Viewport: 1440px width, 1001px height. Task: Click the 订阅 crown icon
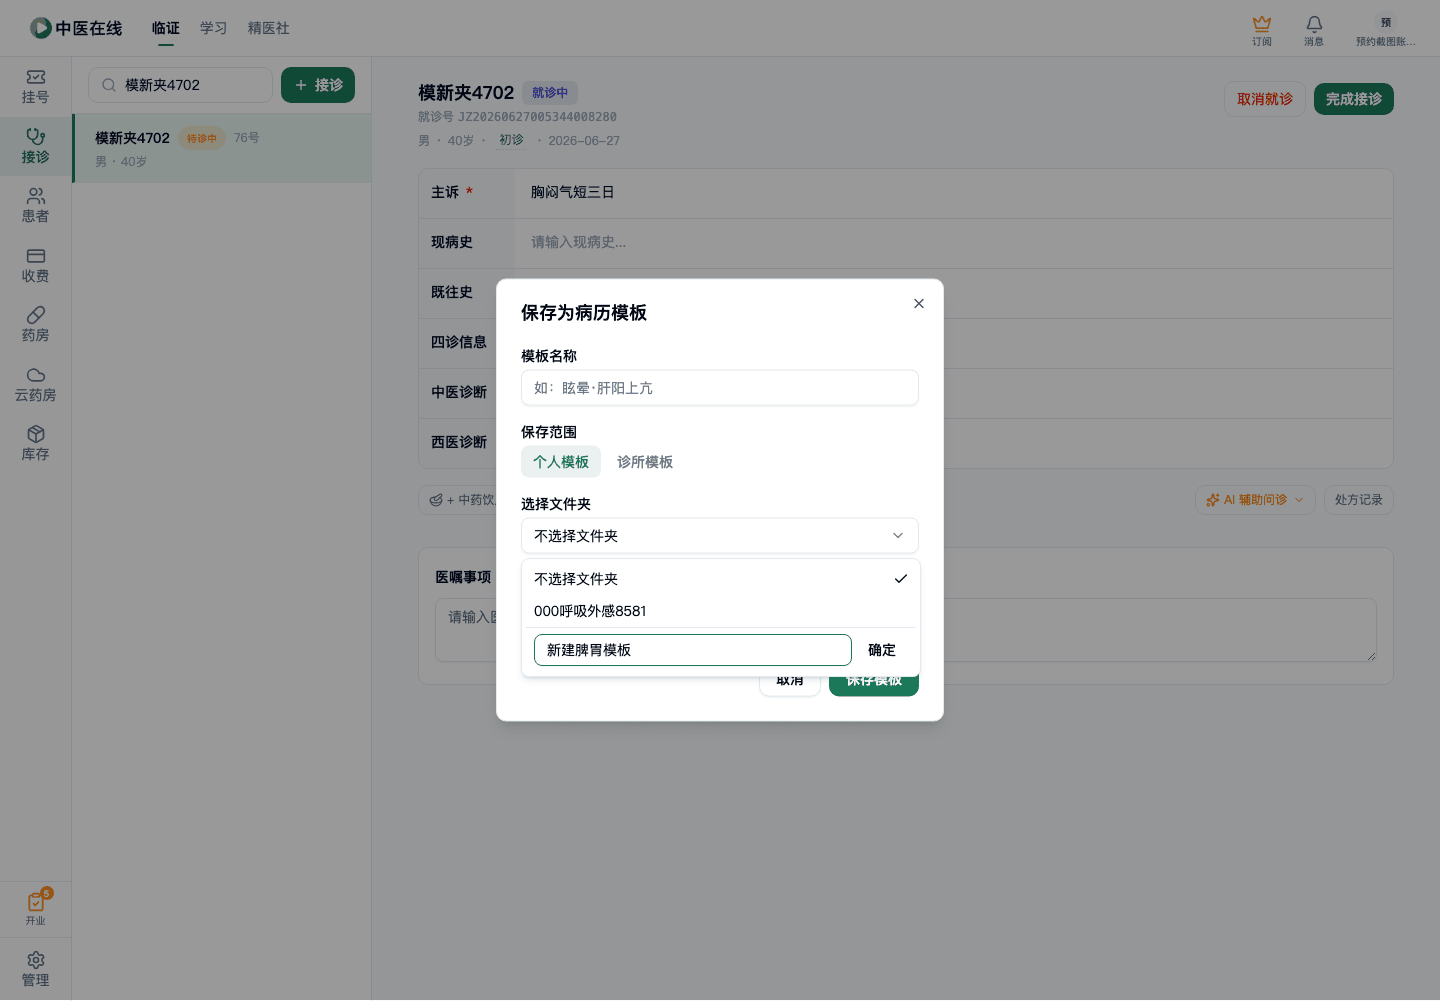[1262, 23]
